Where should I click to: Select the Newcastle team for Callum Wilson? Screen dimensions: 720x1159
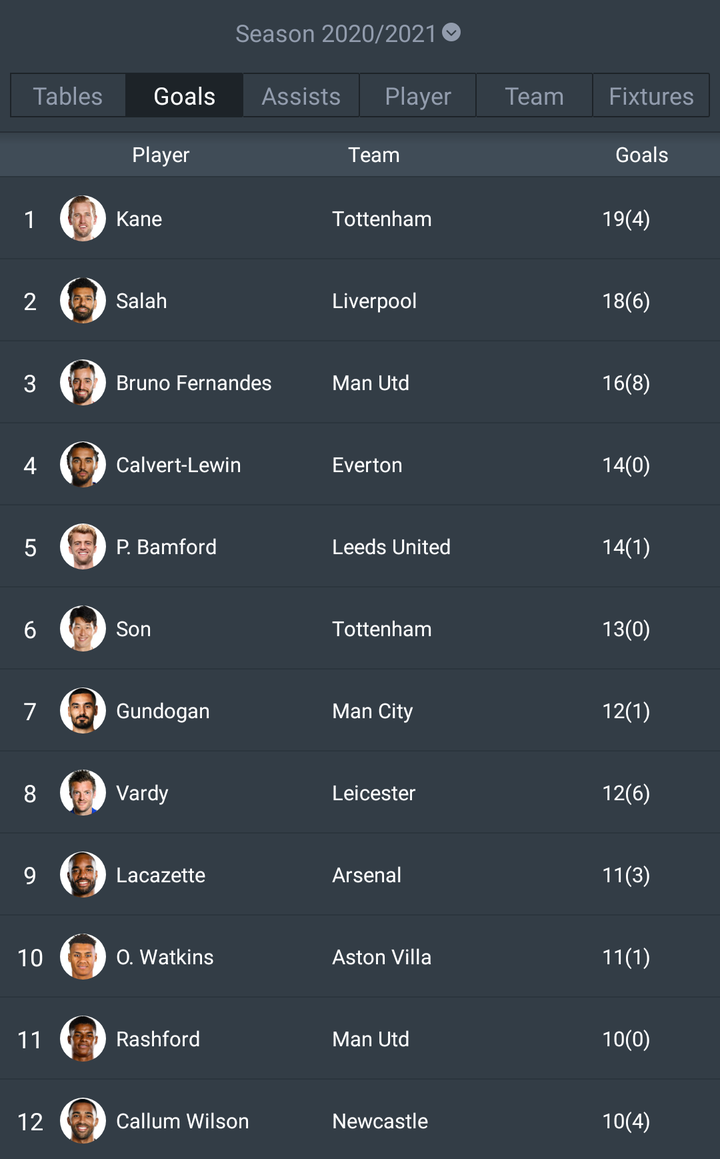pyautogui.click(x=380, y=1121)
